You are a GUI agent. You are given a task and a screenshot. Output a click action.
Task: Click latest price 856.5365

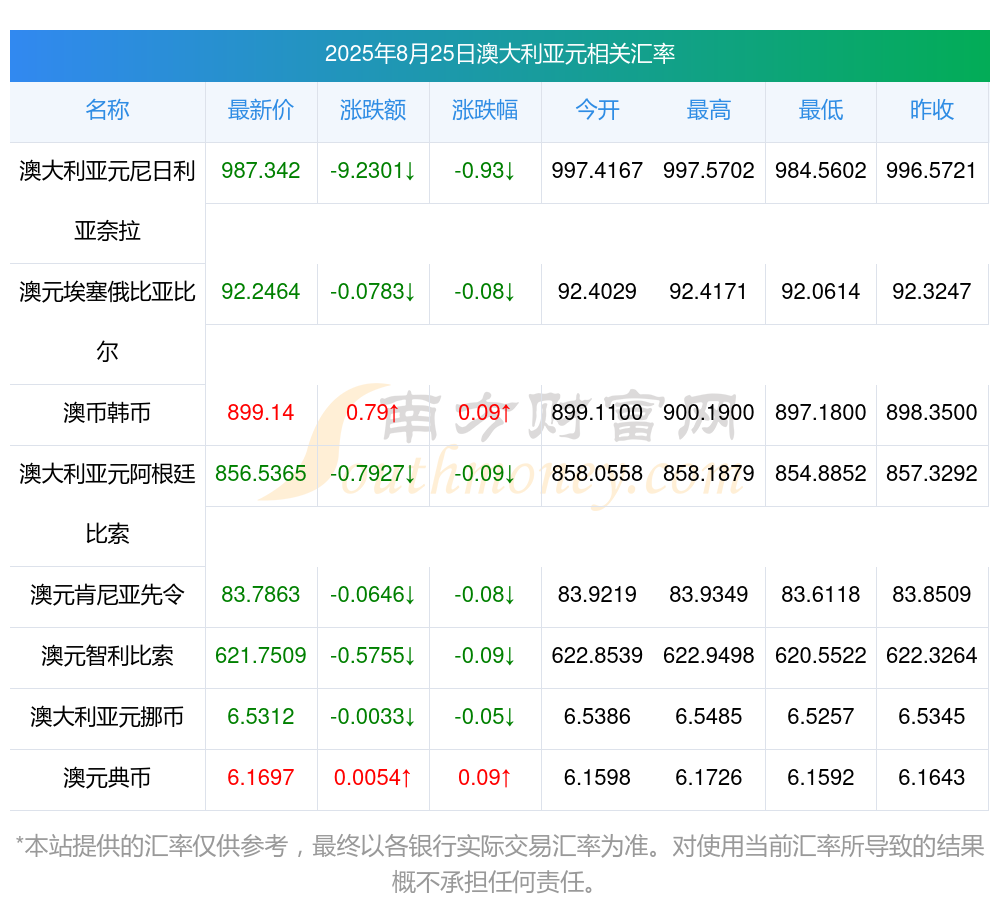pos(261,474)
